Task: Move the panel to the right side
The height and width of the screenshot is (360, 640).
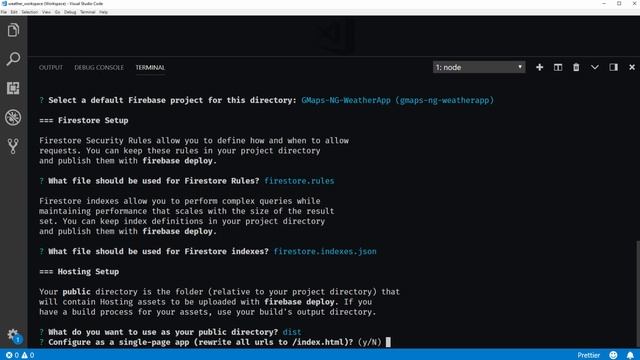Action: pyautogui.click(x=613, y=67)
